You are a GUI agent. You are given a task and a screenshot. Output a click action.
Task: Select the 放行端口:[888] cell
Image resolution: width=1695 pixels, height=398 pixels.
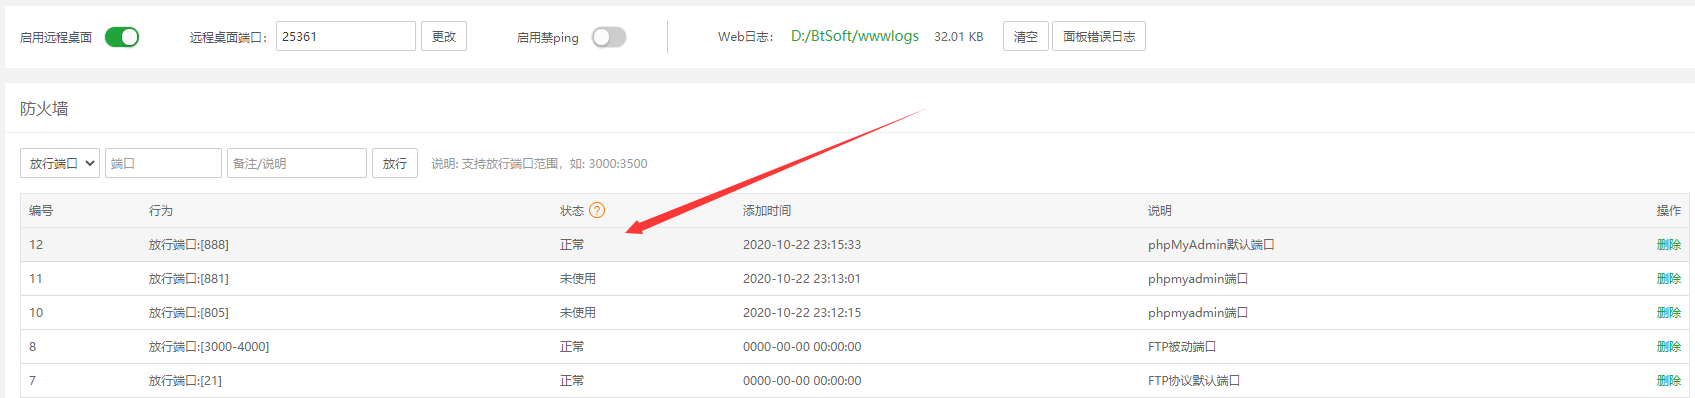tap(189, 245)
